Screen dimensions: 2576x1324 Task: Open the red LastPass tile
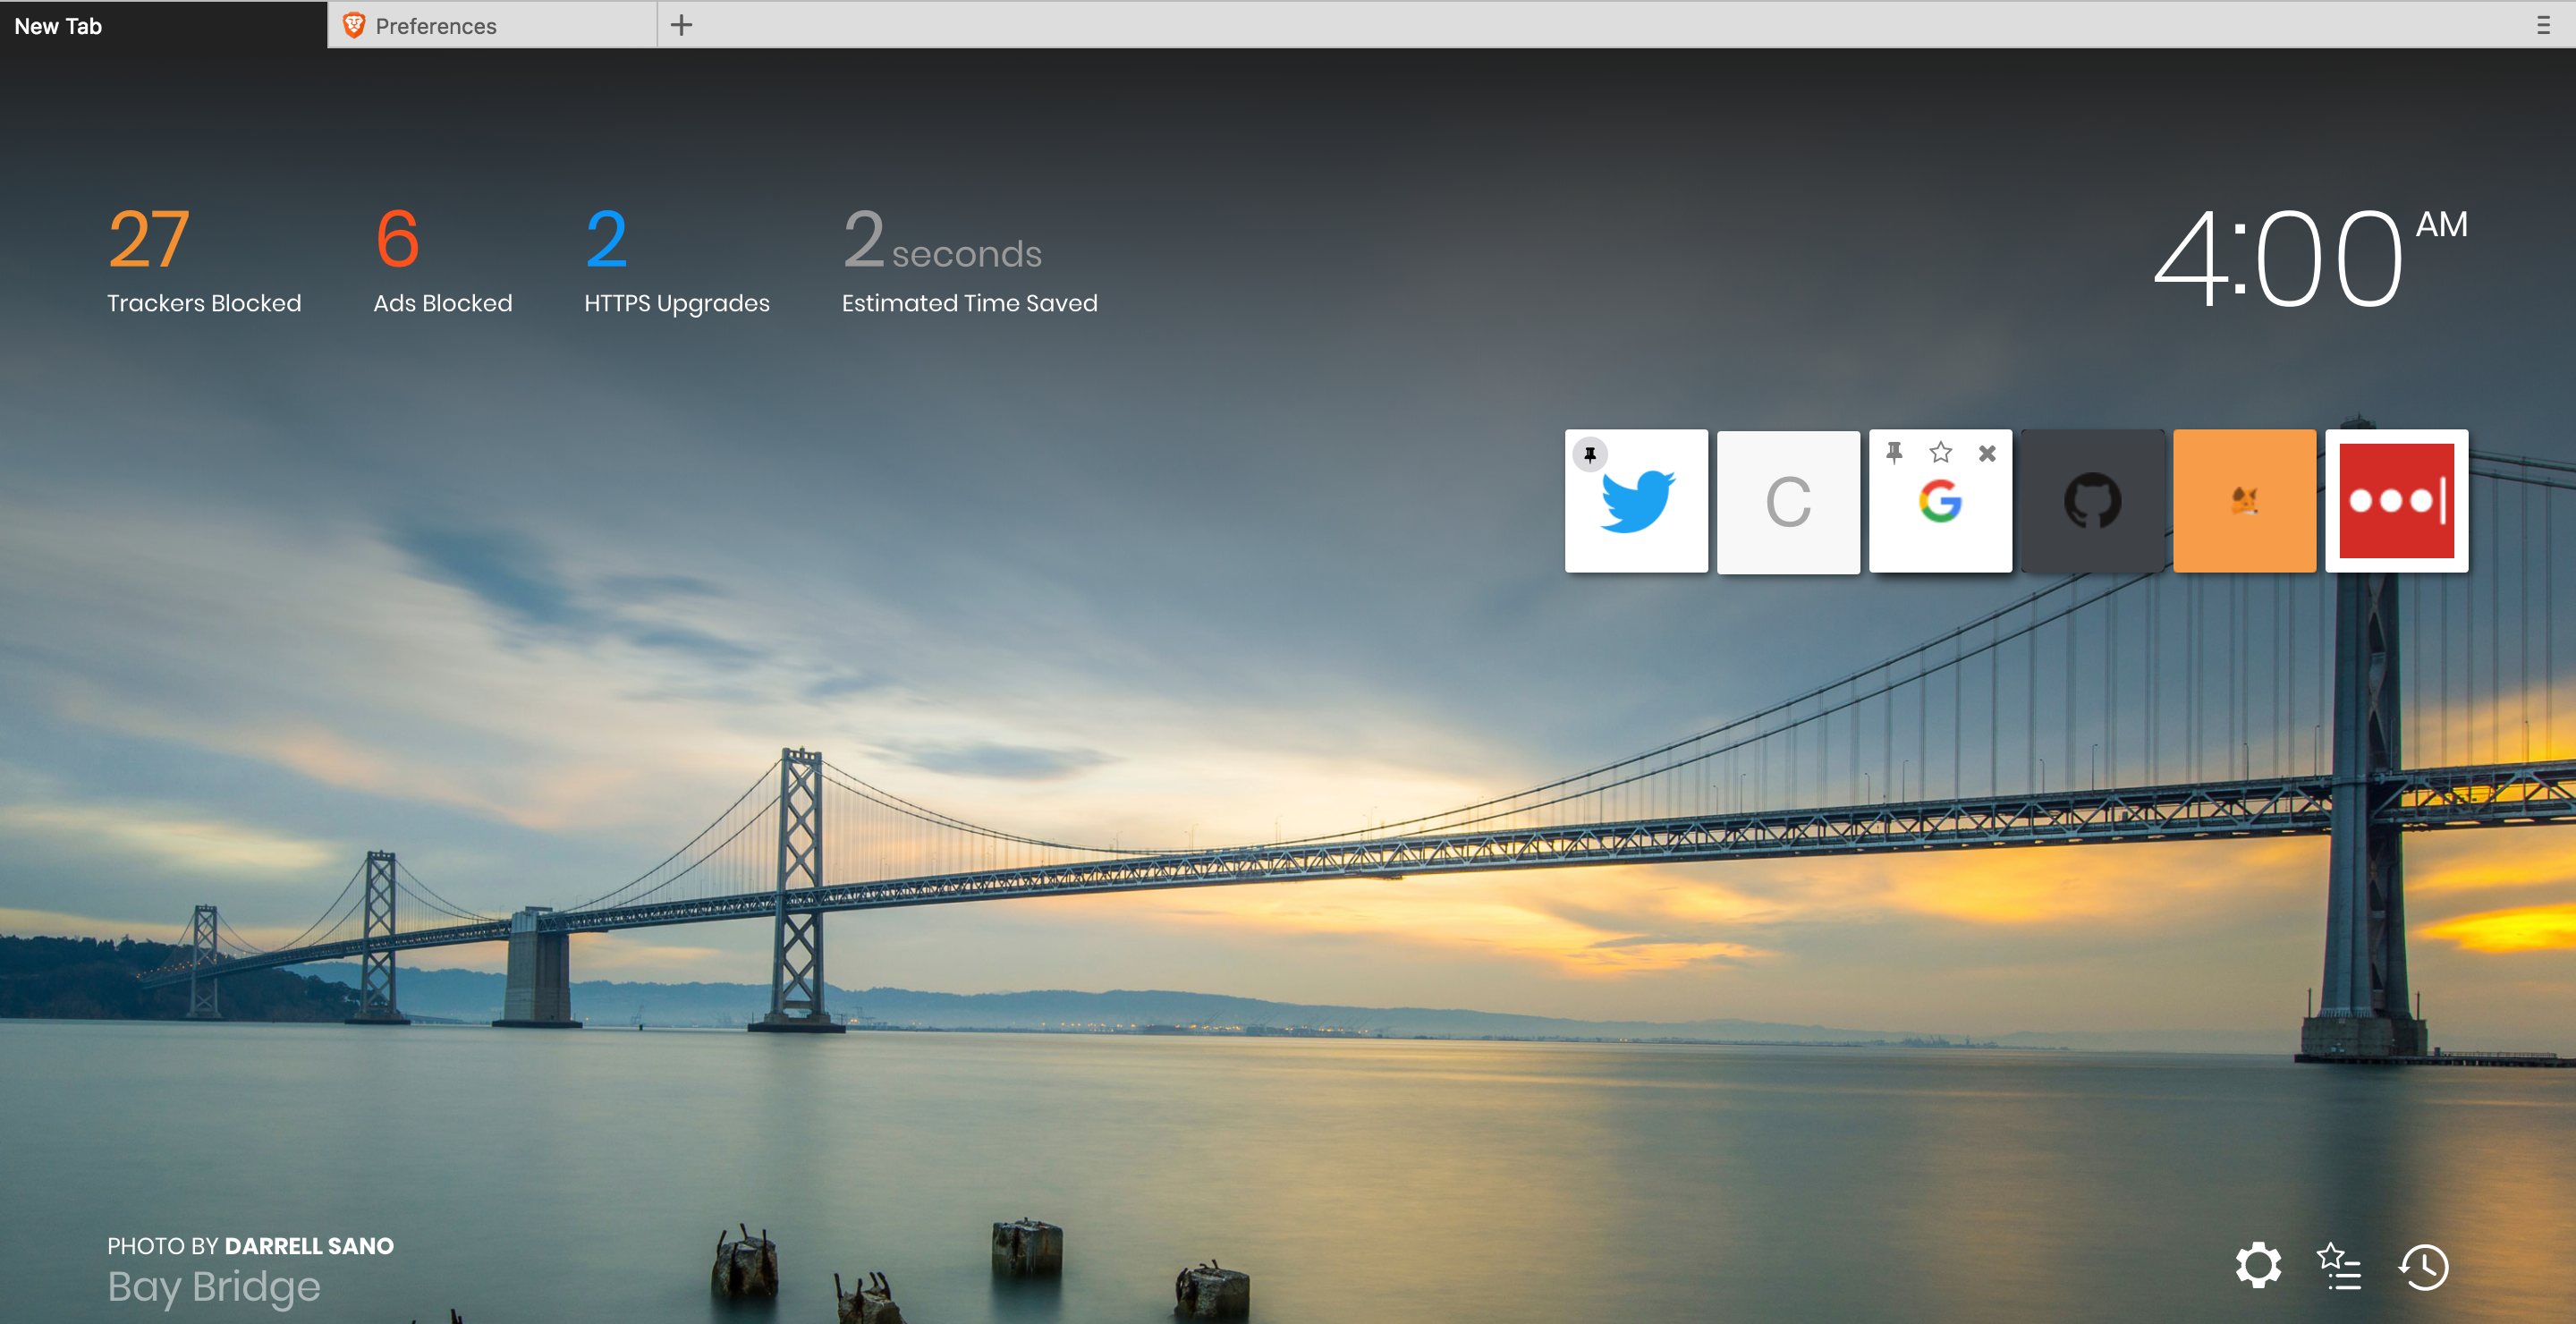[x=2396, y=501]
